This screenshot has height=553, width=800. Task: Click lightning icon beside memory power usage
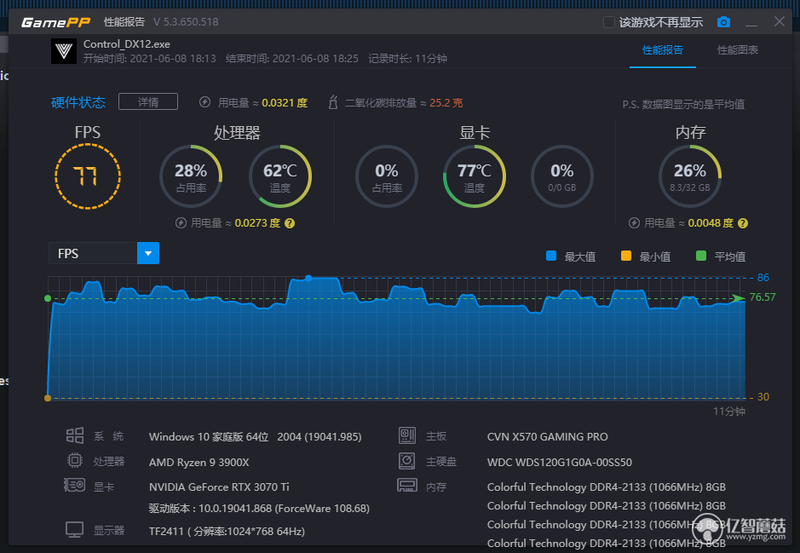pos(634,223)
